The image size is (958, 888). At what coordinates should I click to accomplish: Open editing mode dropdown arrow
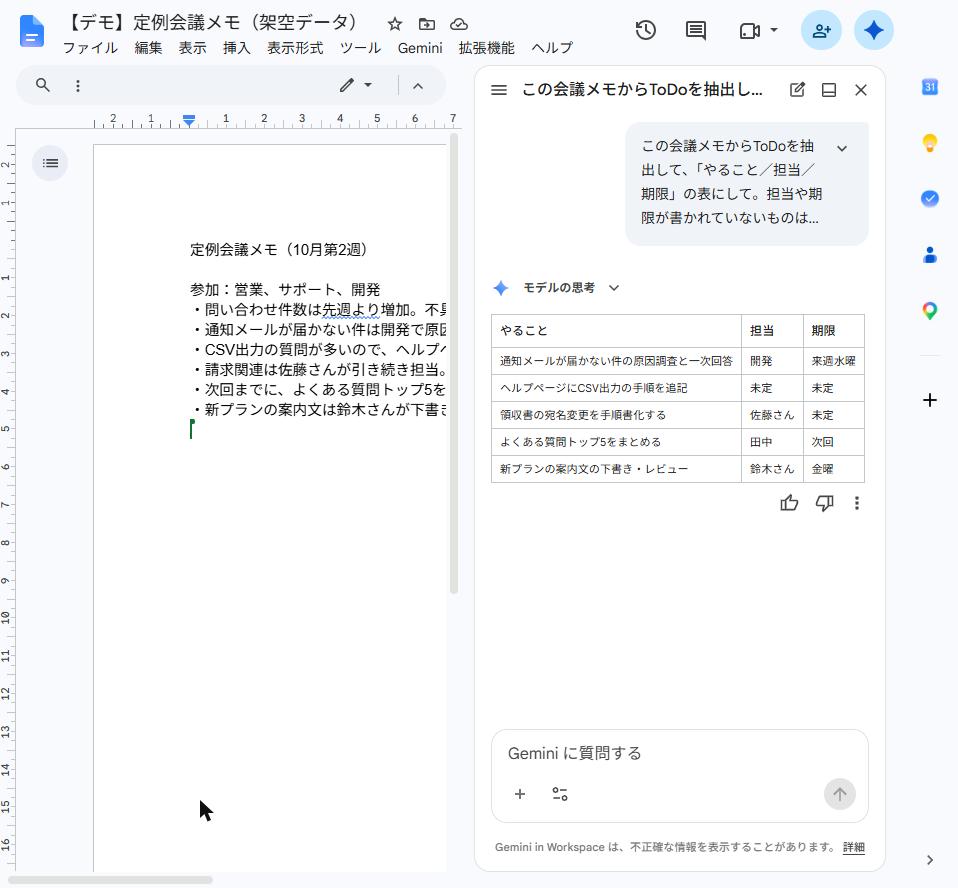pos(368,85)
